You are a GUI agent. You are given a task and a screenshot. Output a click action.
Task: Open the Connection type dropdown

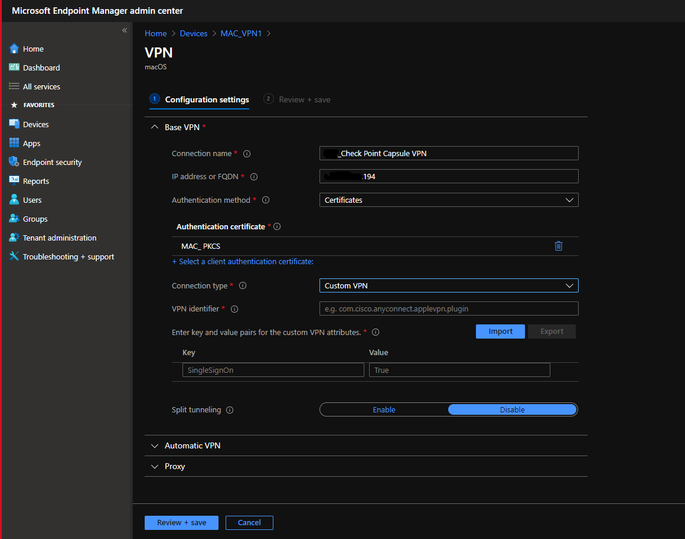tap(448, 286)
